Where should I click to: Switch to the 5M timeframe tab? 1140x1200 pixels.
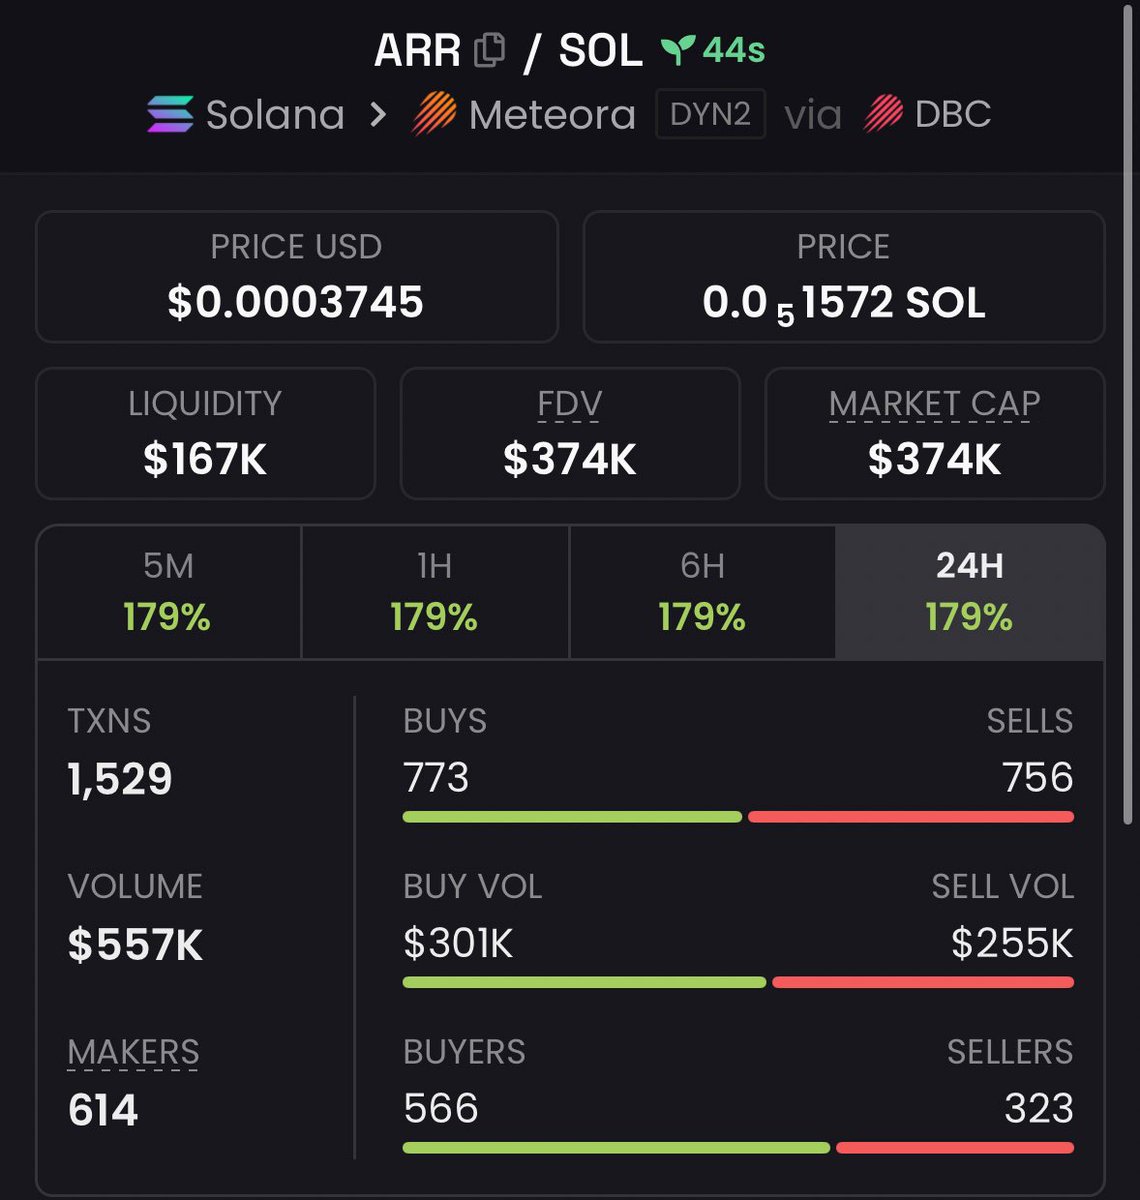168,592
